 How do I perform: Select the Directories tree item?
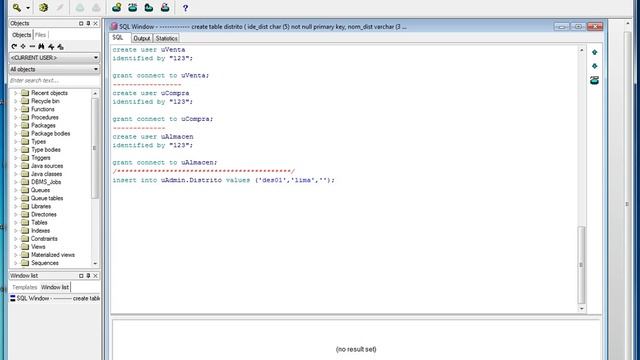(44, 215)
